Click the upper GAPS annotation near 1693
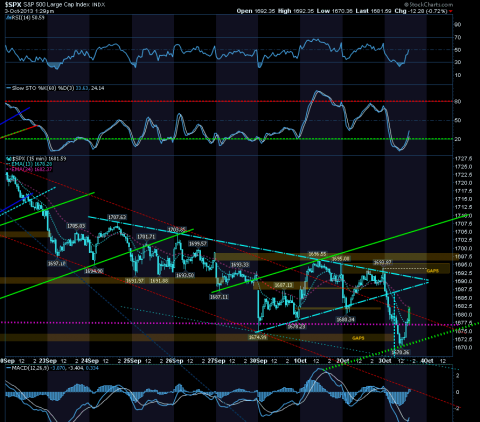 [432, 271]
